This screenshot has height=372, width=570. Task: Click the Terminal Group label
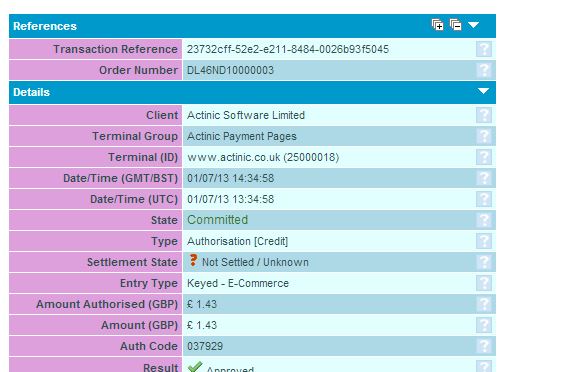pos(135,136)
